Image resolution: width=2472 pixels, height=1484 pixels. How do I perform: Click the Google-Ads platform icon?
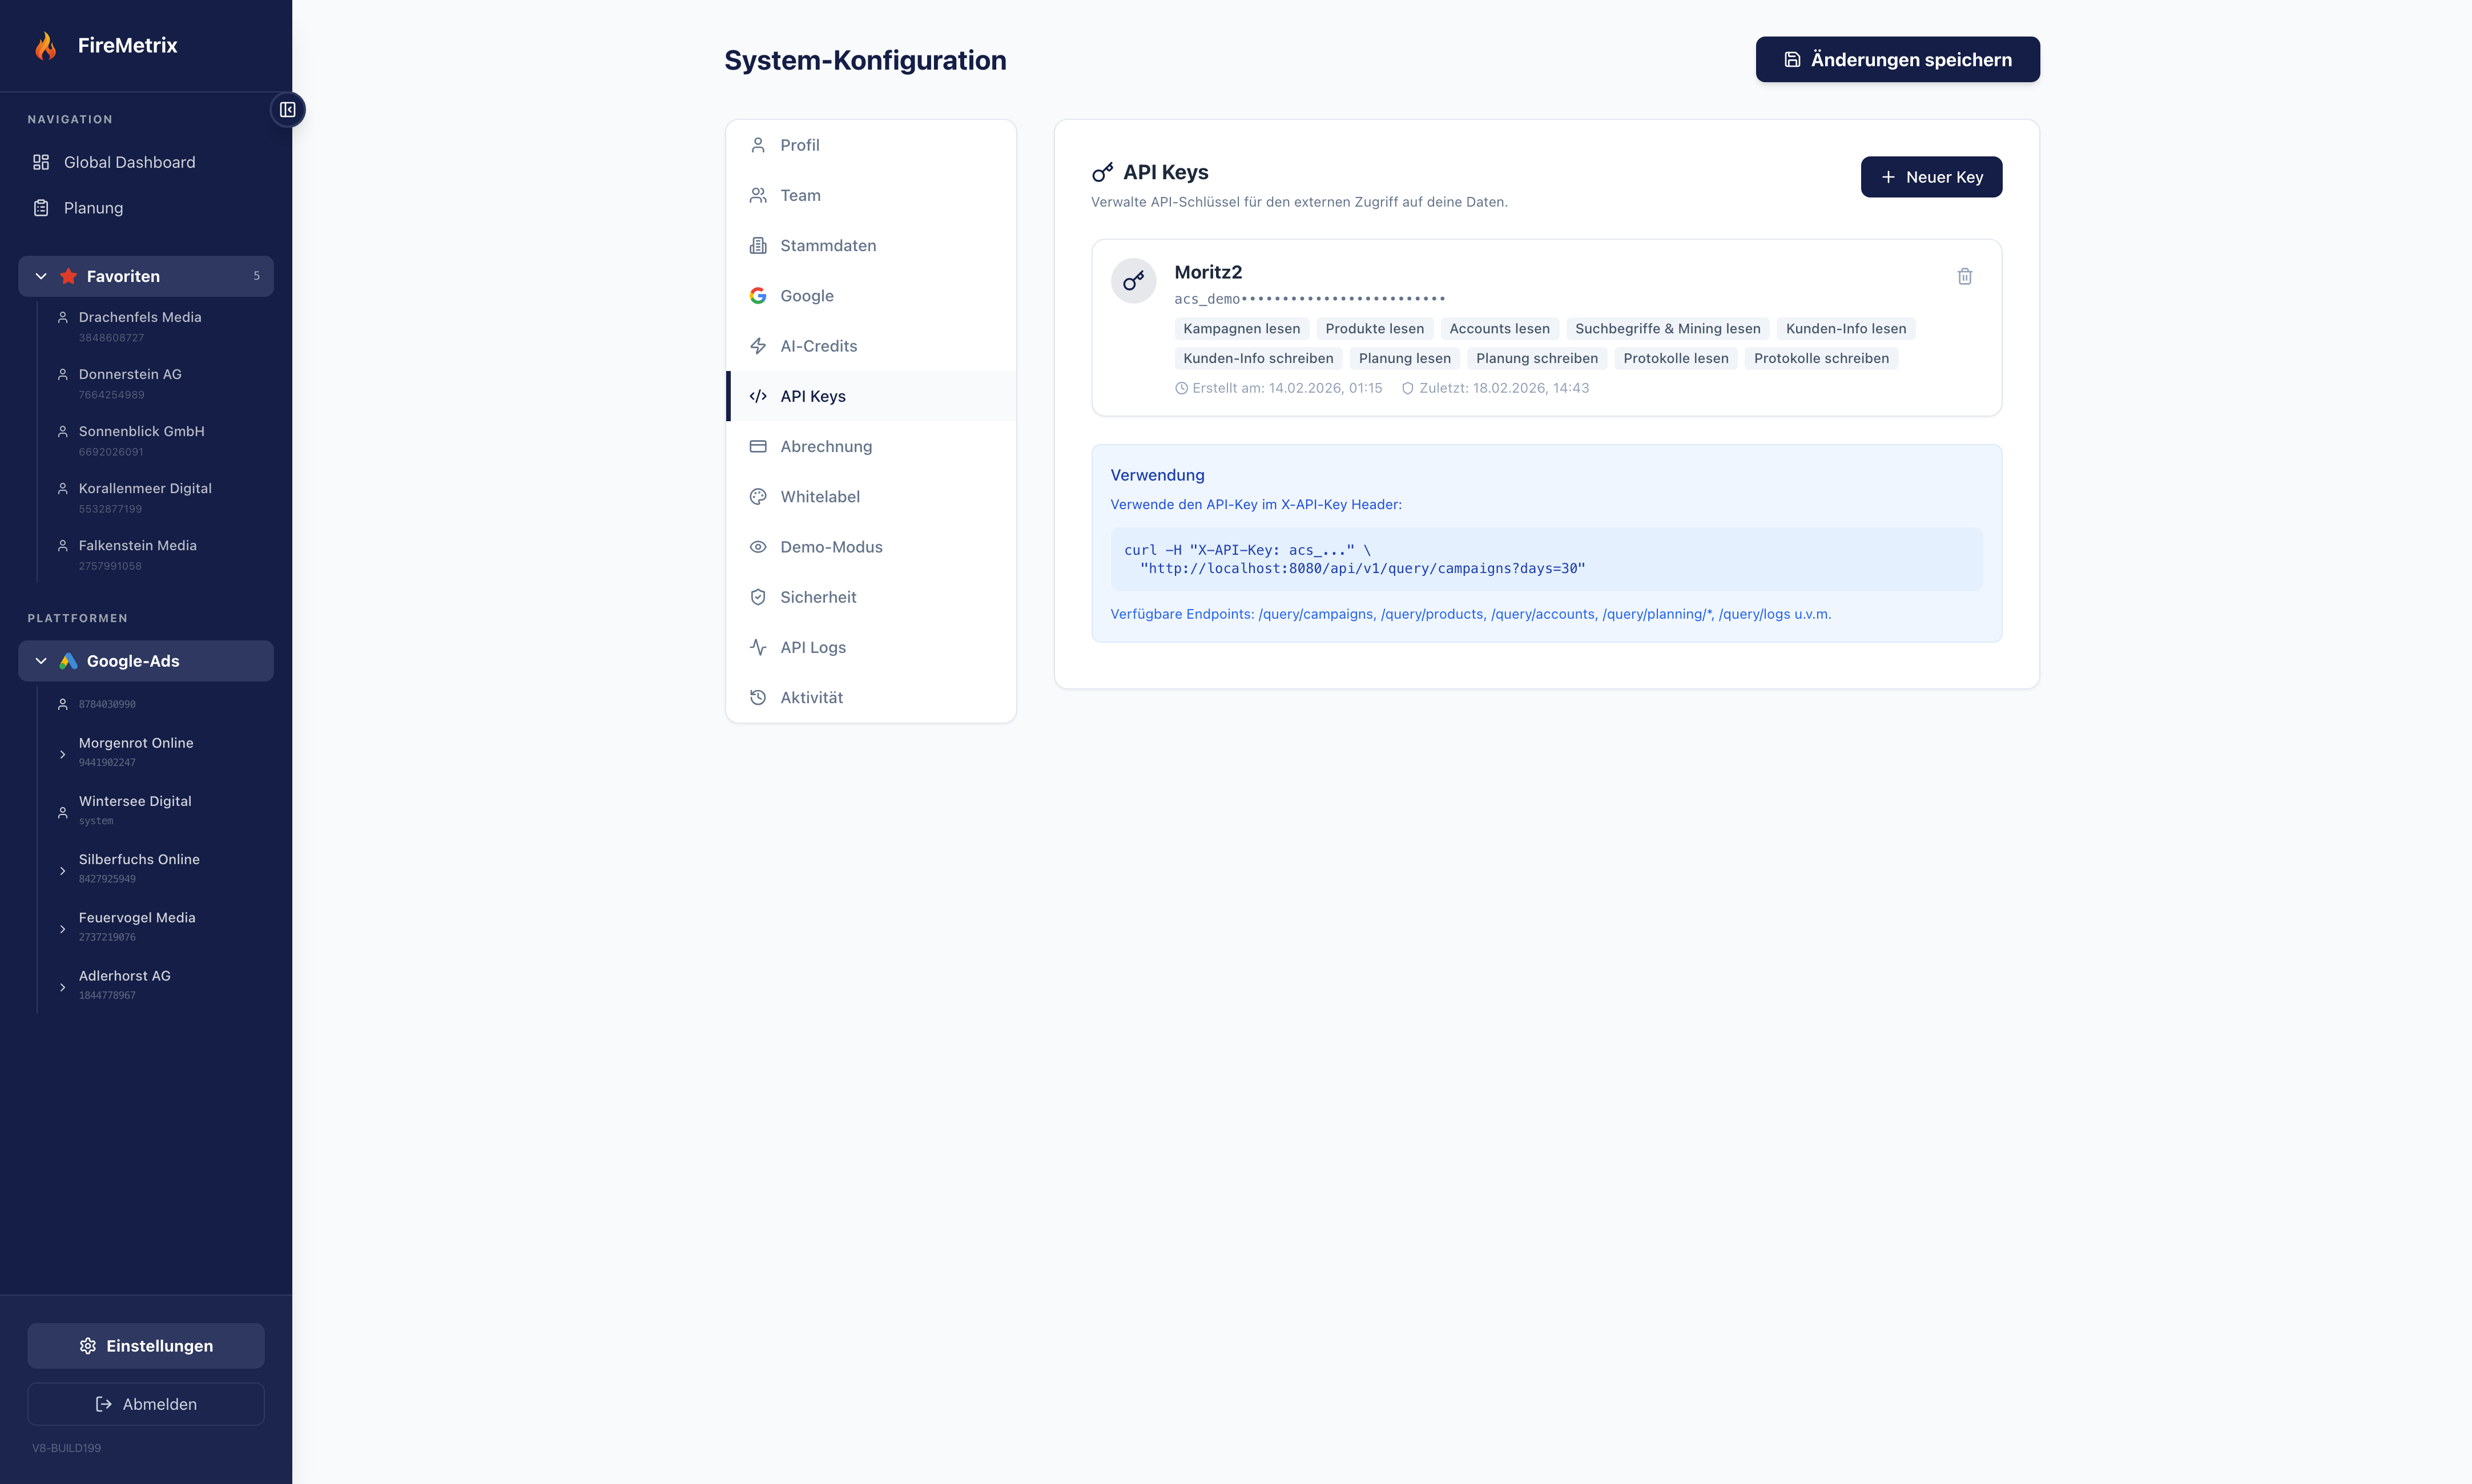[68, 660]
